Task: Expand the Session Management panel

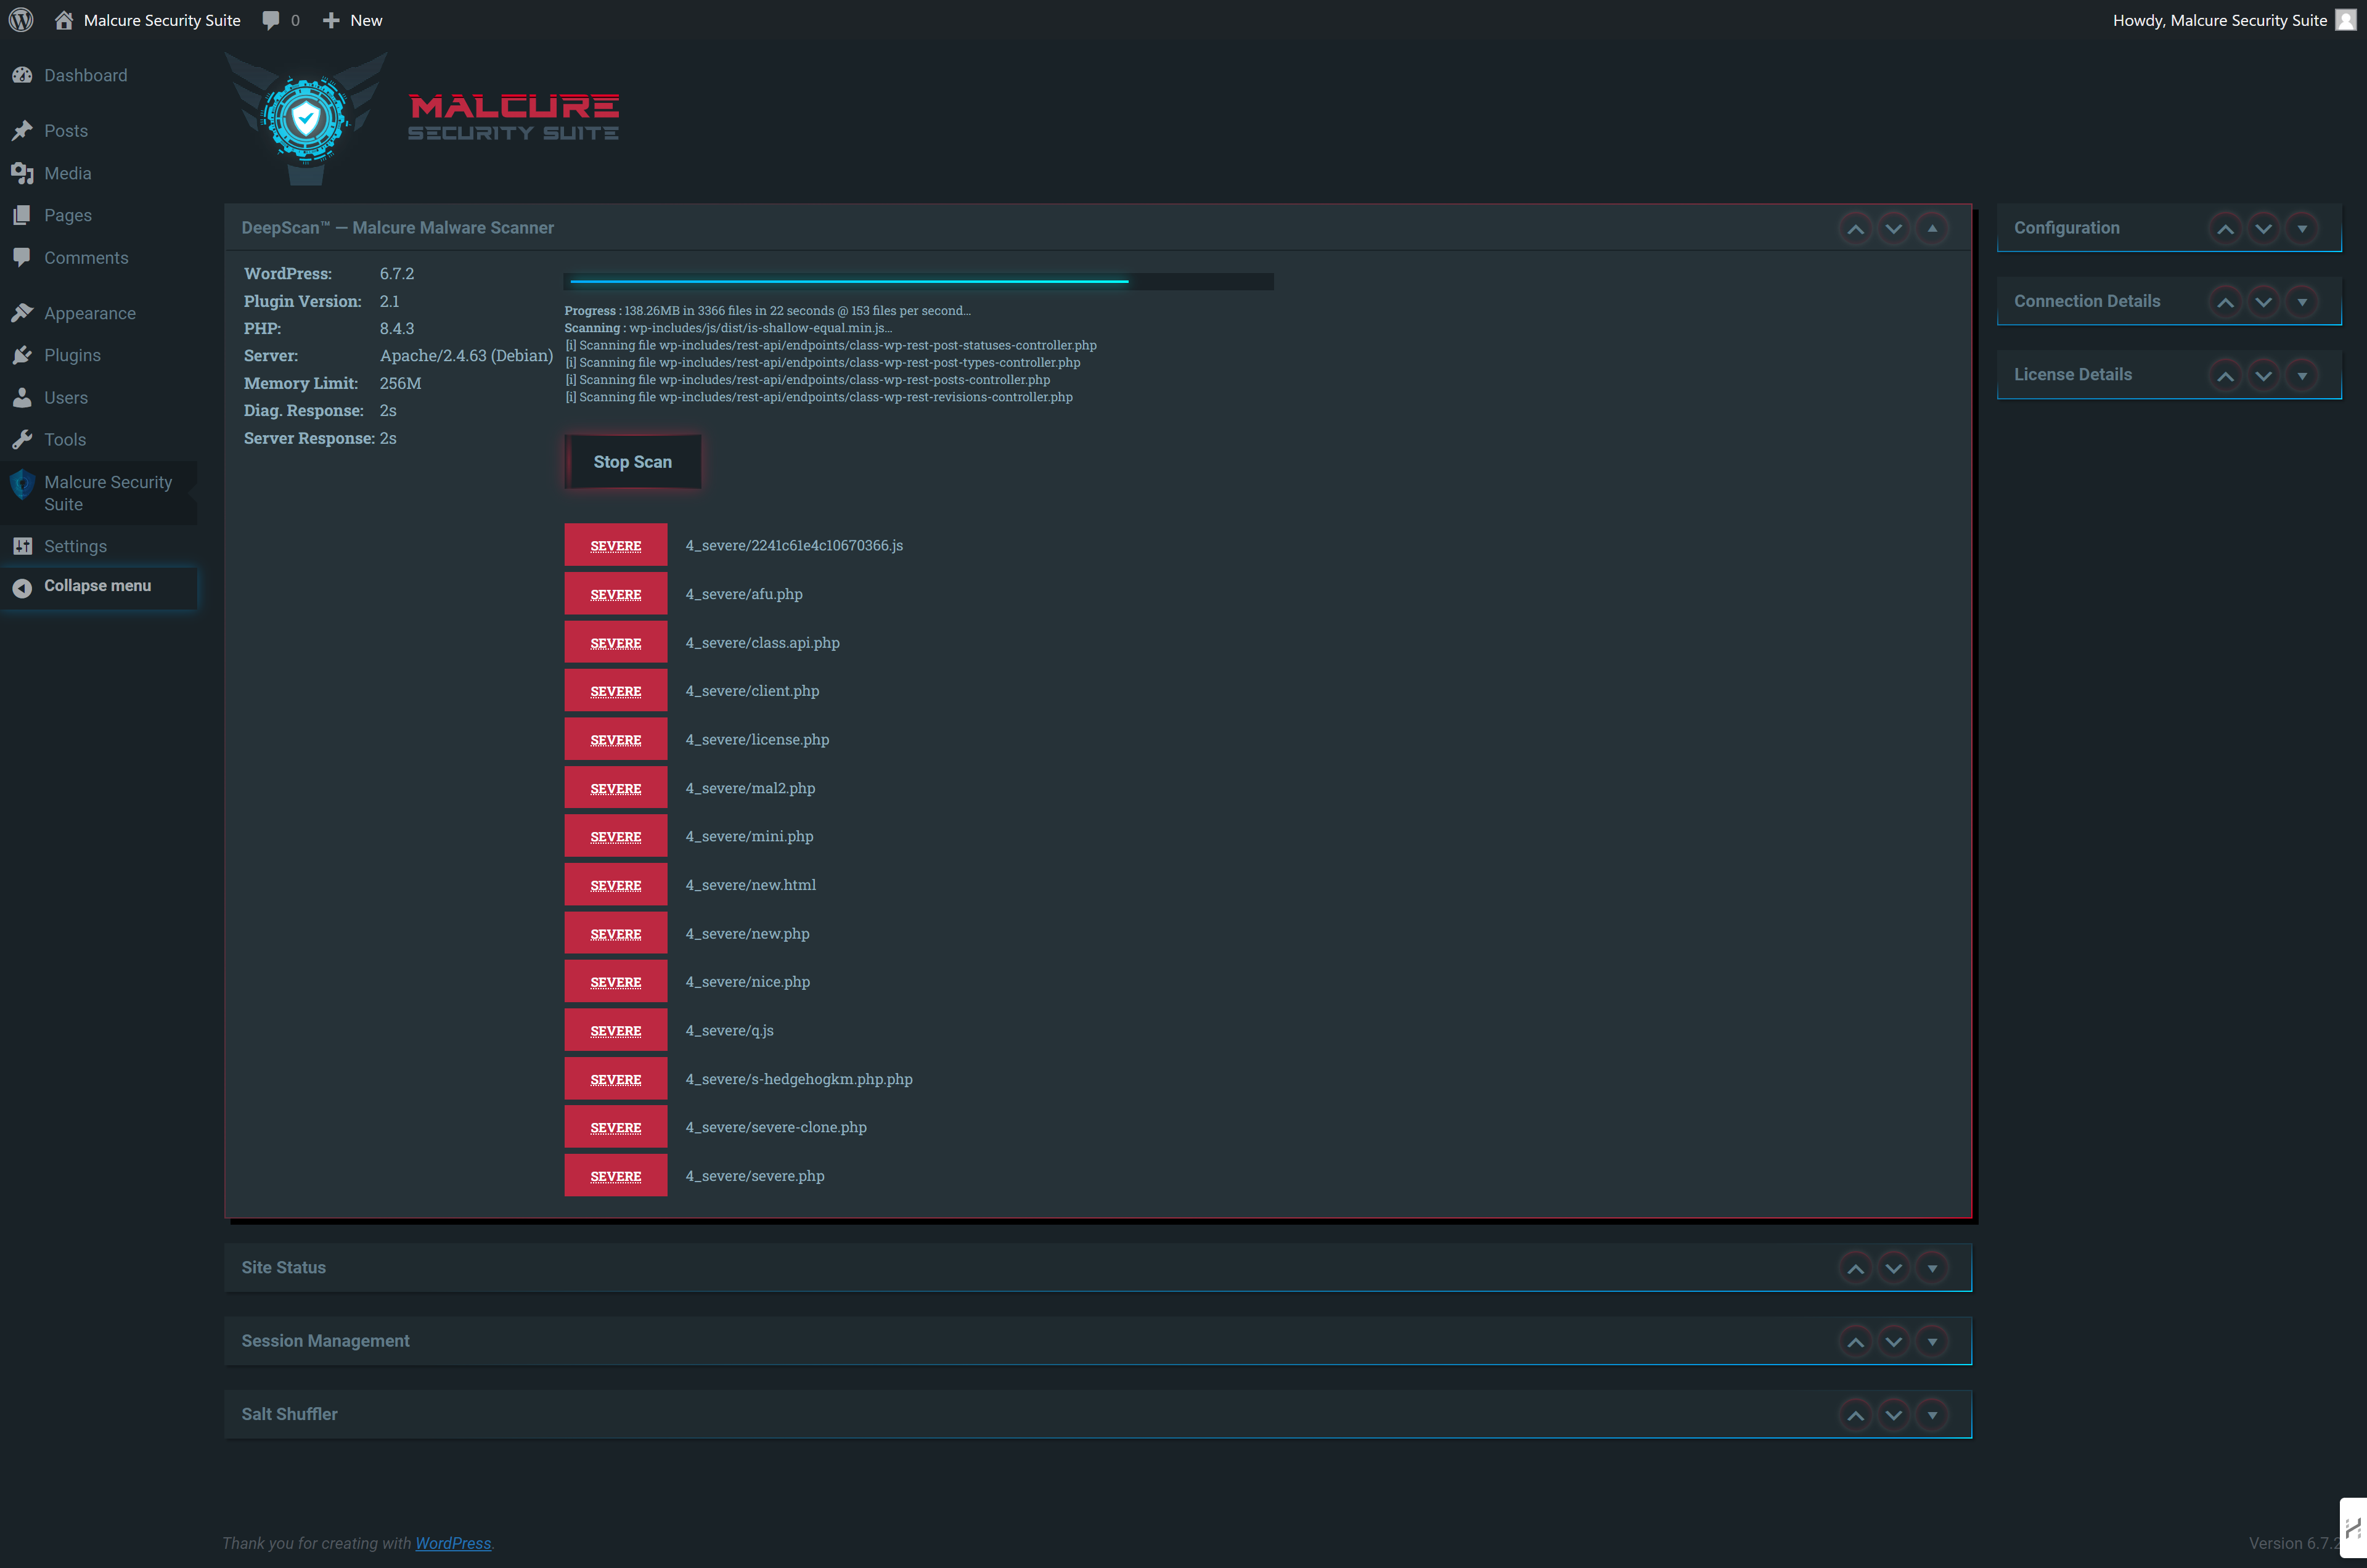Action: click(1932, 1341)
